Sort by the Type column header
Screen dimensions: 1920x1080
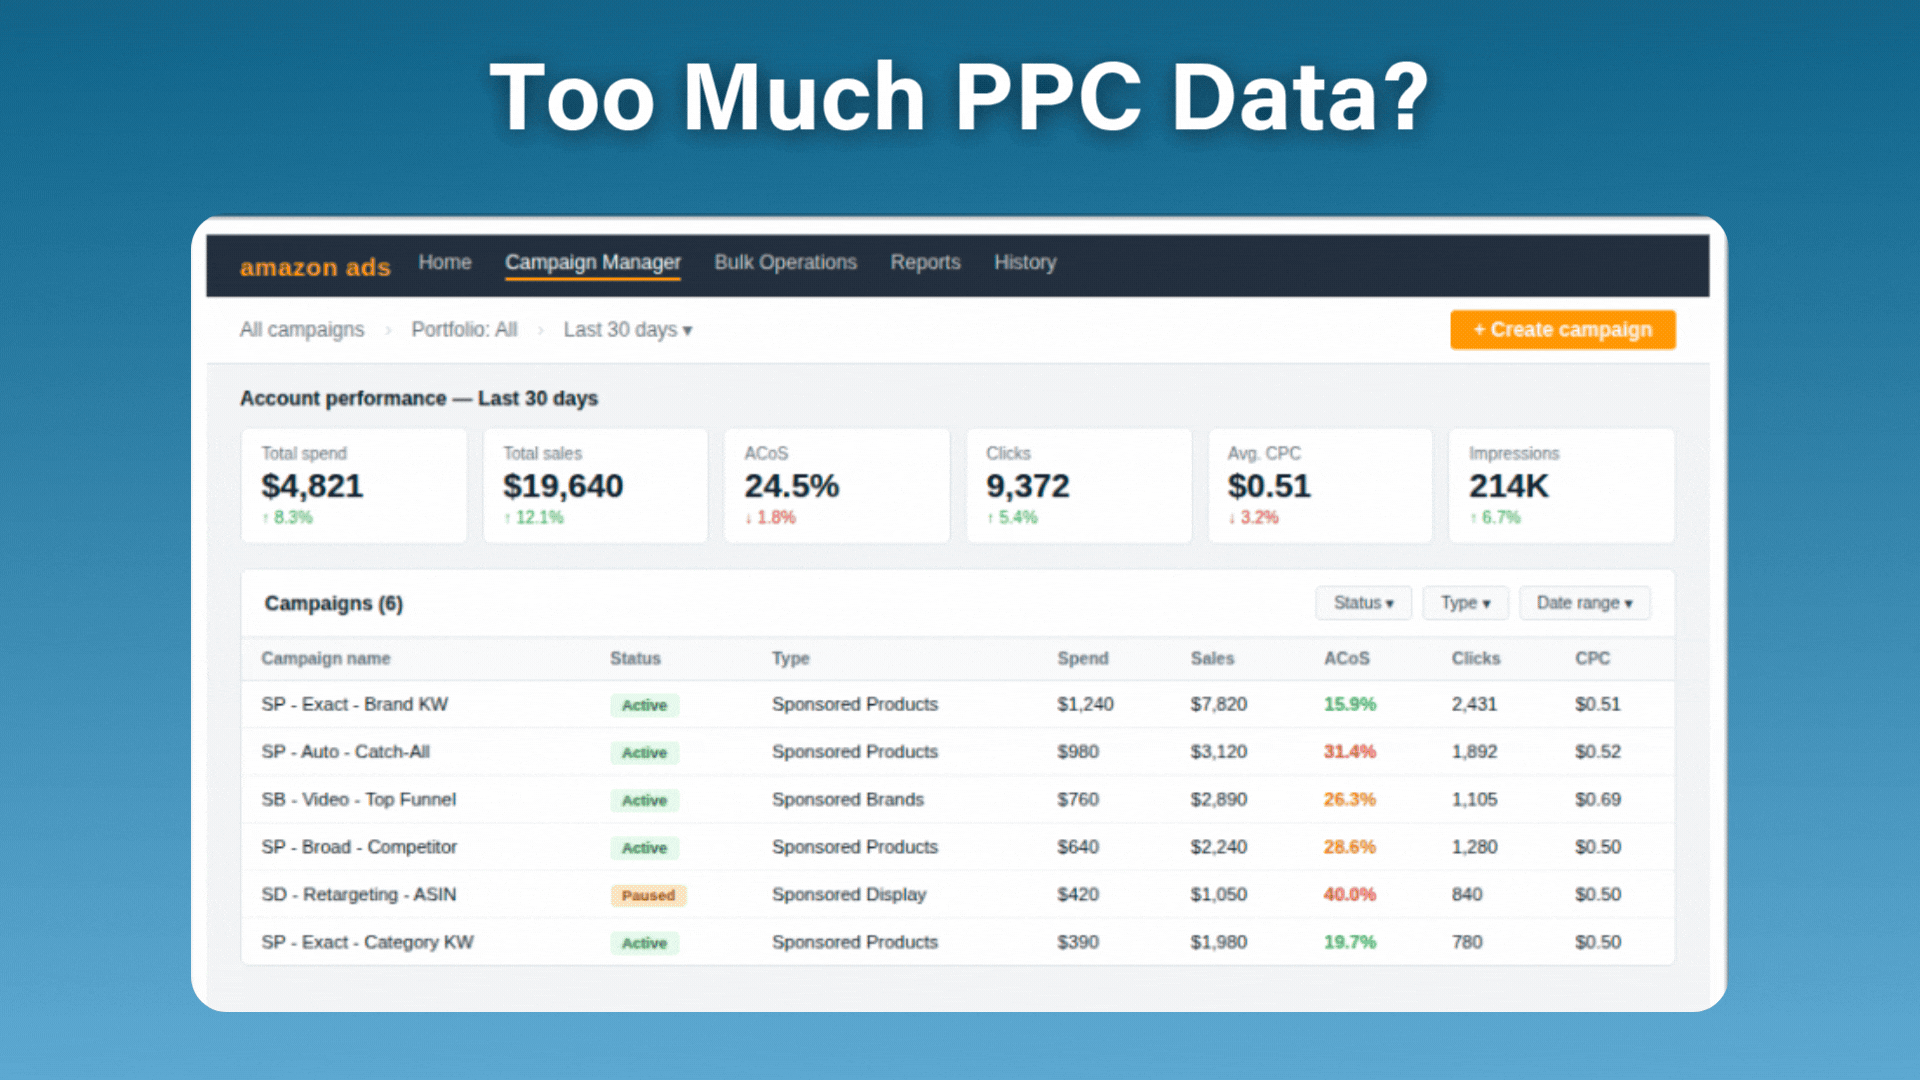click(x=790, y=658)
